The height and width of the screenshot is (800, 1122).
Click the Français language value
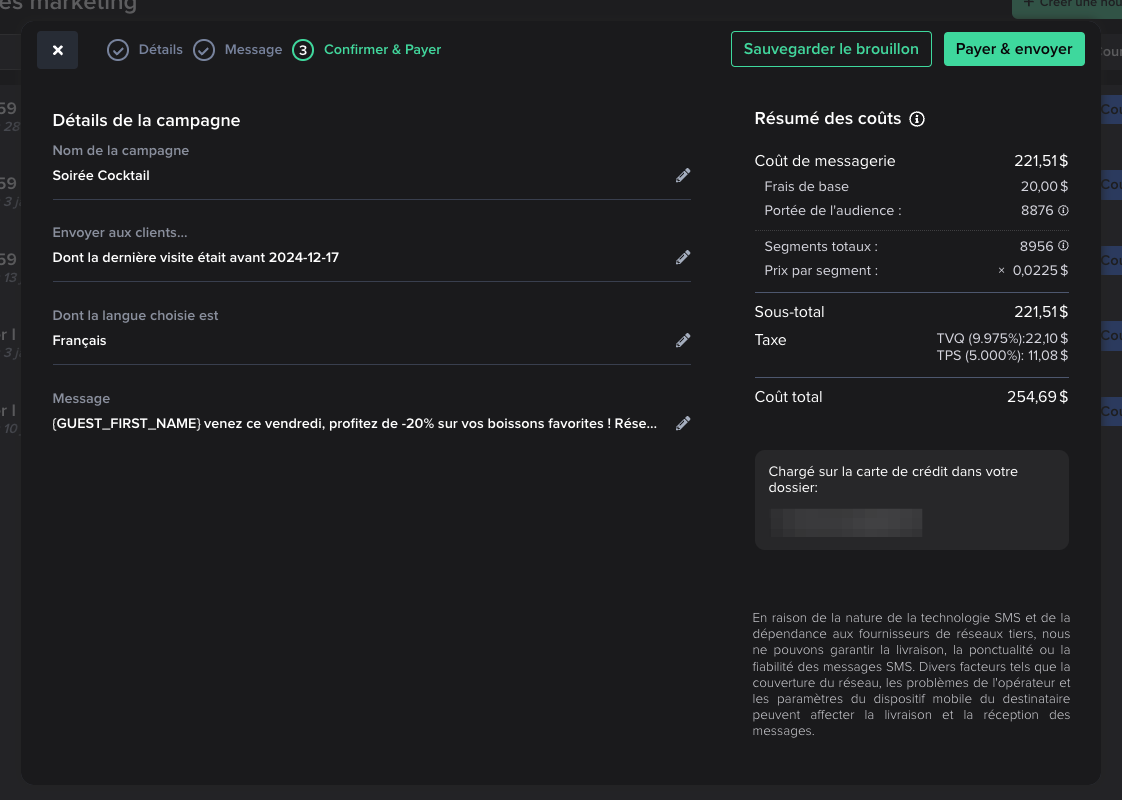coord(79,341)
